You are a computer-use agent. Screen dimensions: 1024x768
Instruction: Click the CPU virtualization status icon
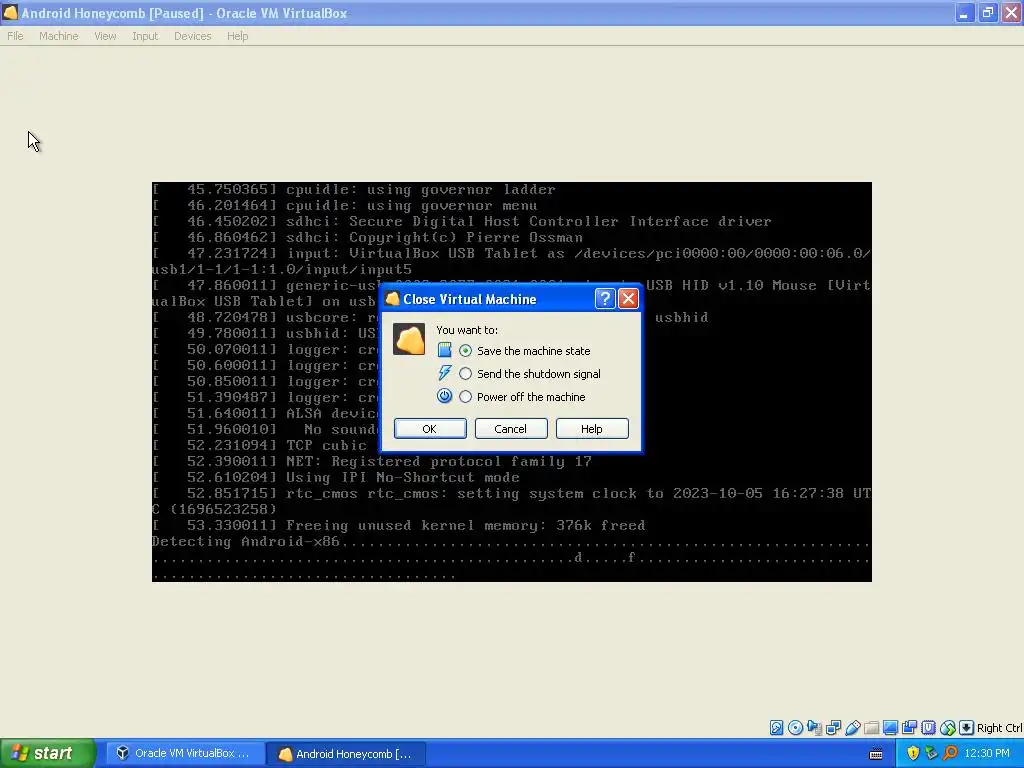click(x=928, y=728)
